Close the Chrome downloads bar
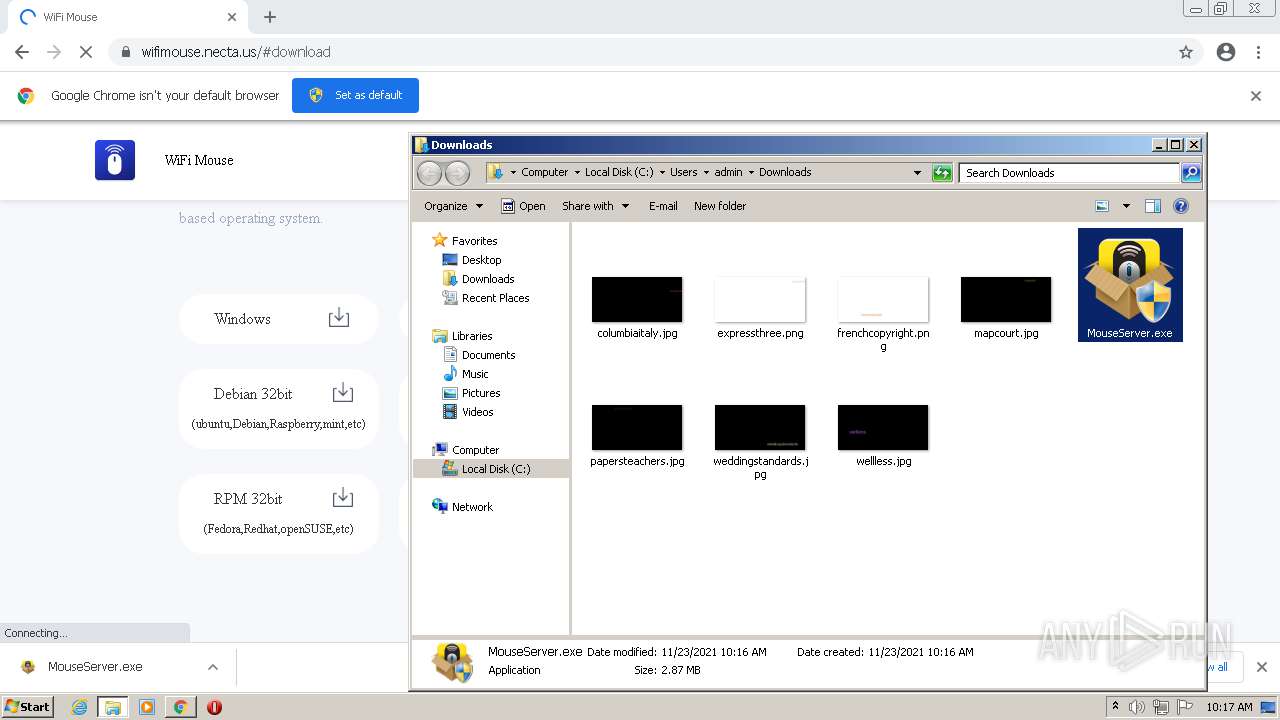Viewport: 1280px width, 720px height. click(1261, 667)
